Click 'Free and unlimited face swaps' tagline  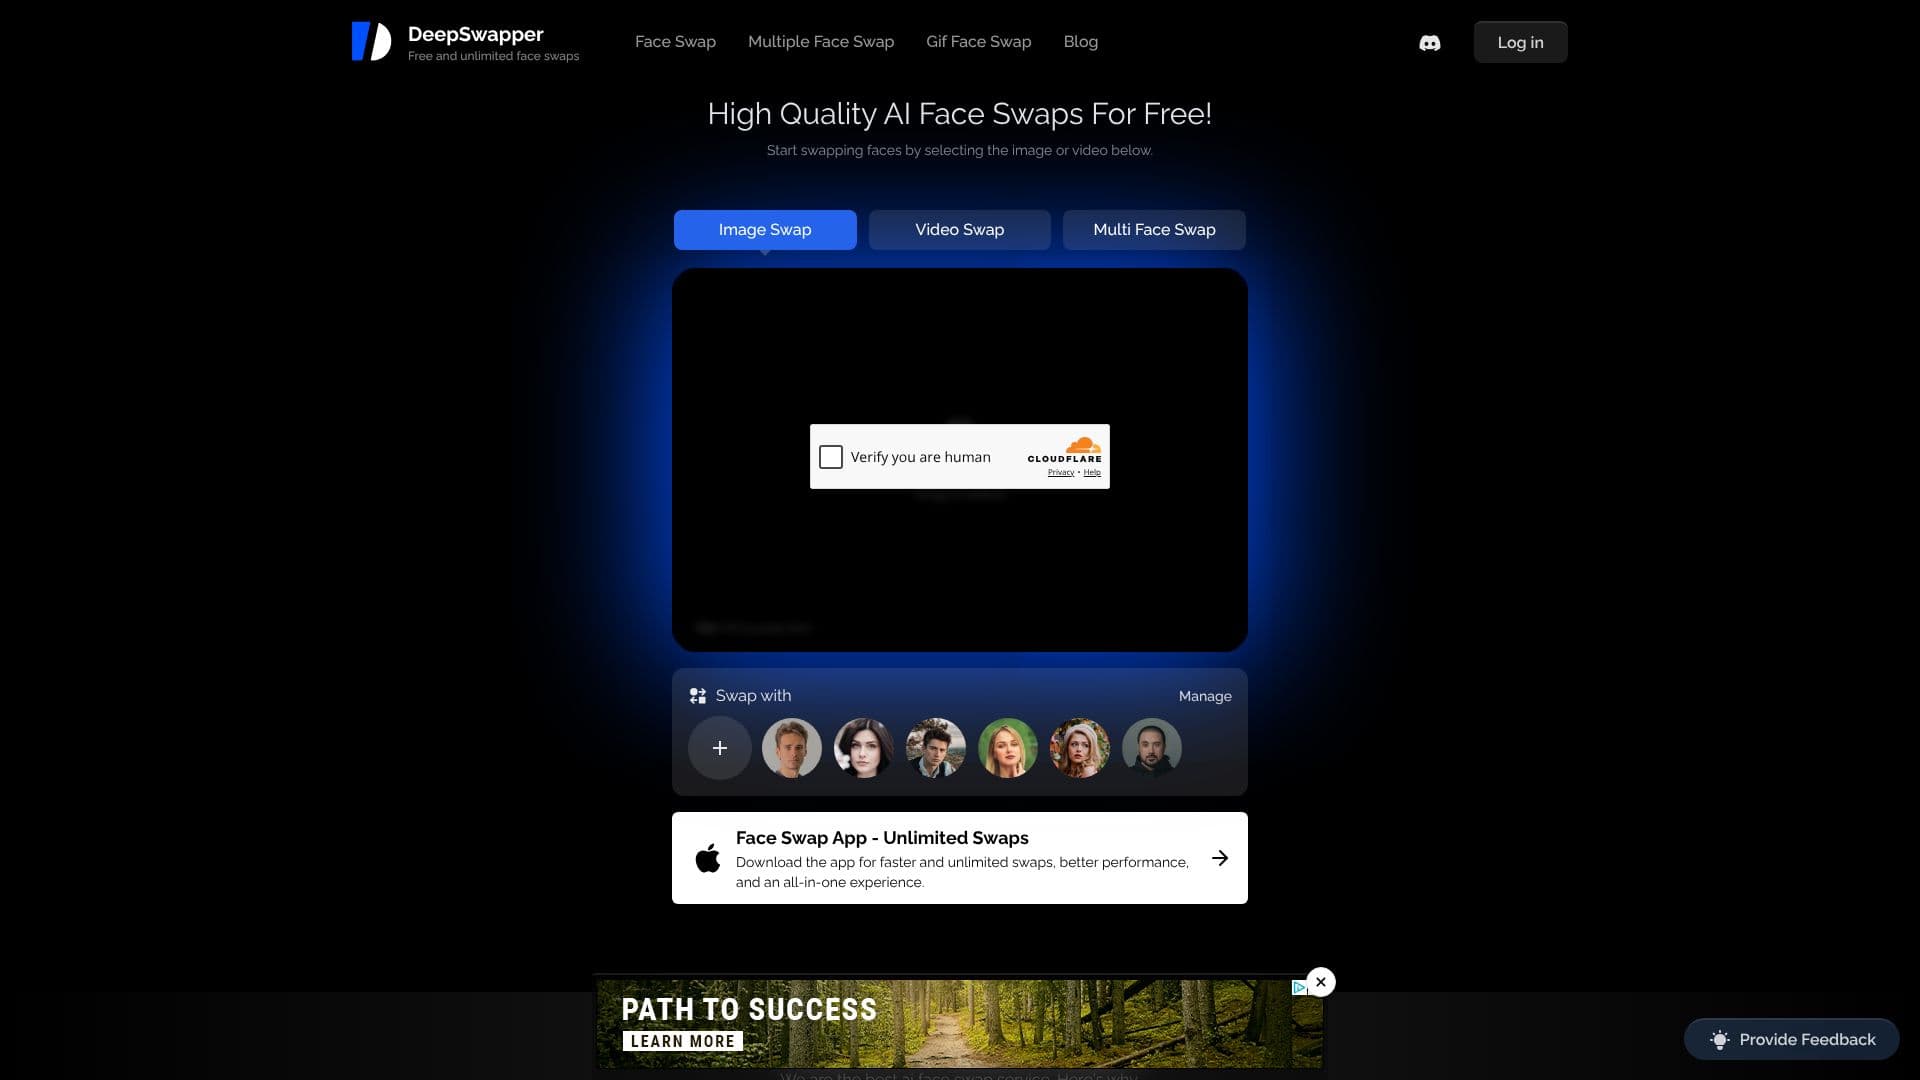coord(493,56)
